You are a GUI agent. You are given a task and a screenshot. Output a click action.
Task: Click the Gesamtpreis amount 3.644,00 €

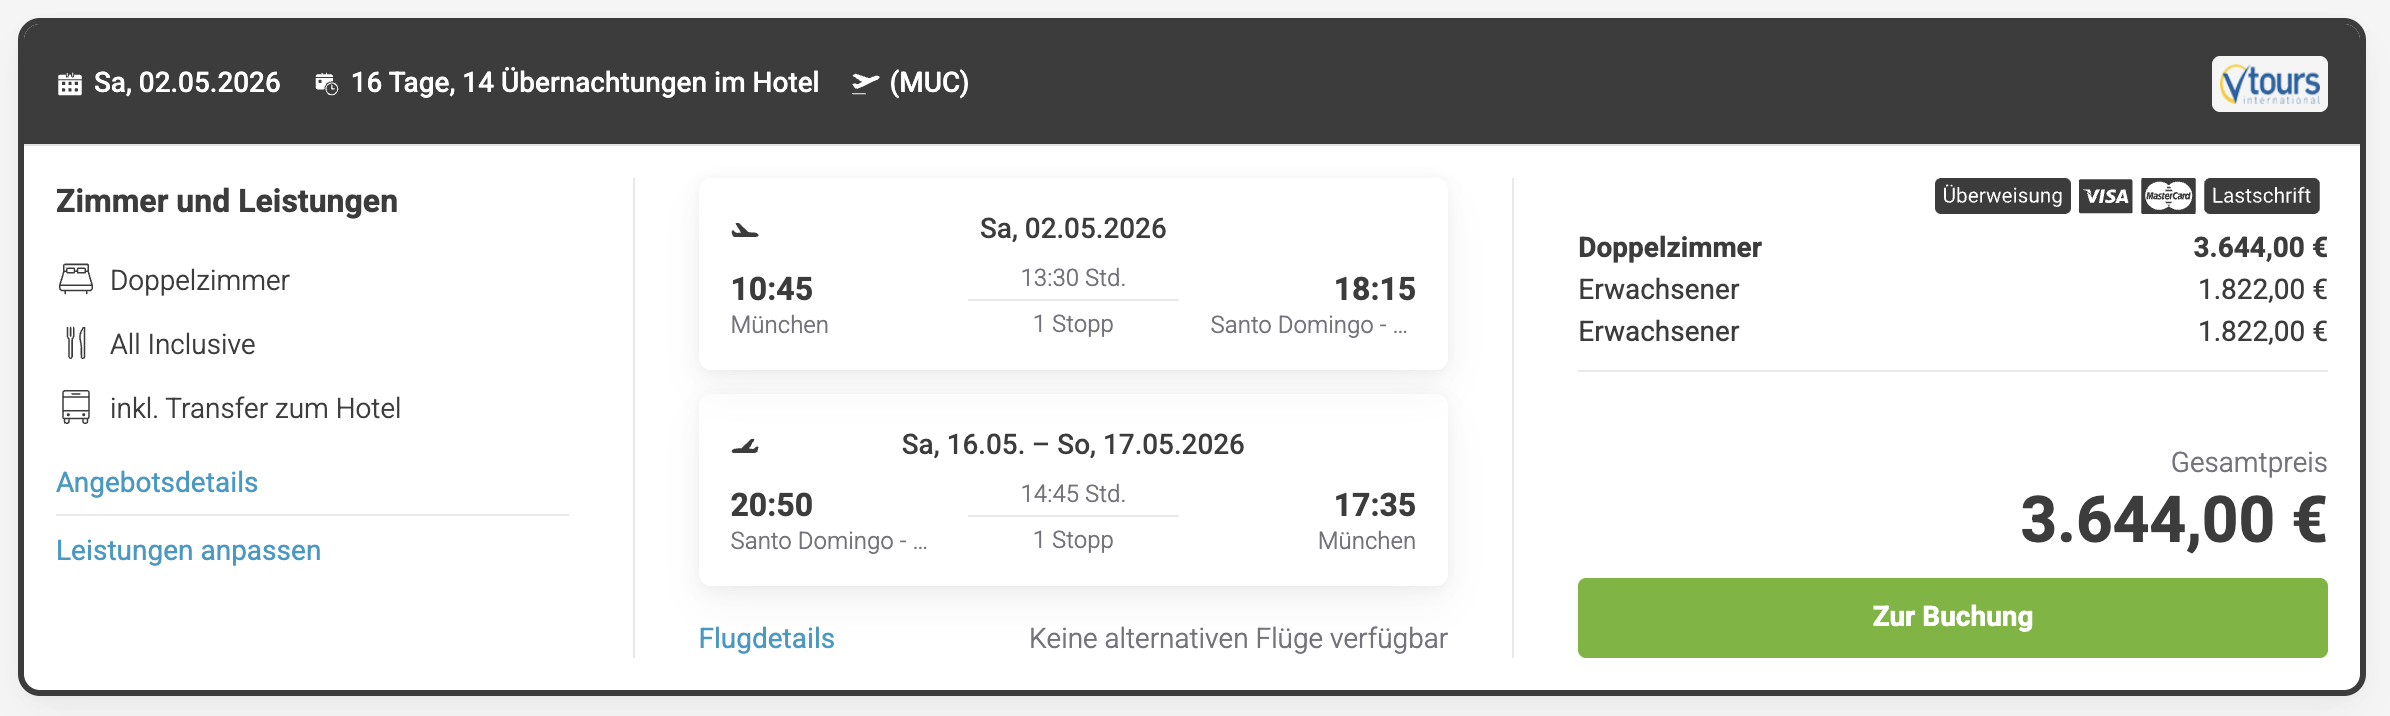[2173, 521]
